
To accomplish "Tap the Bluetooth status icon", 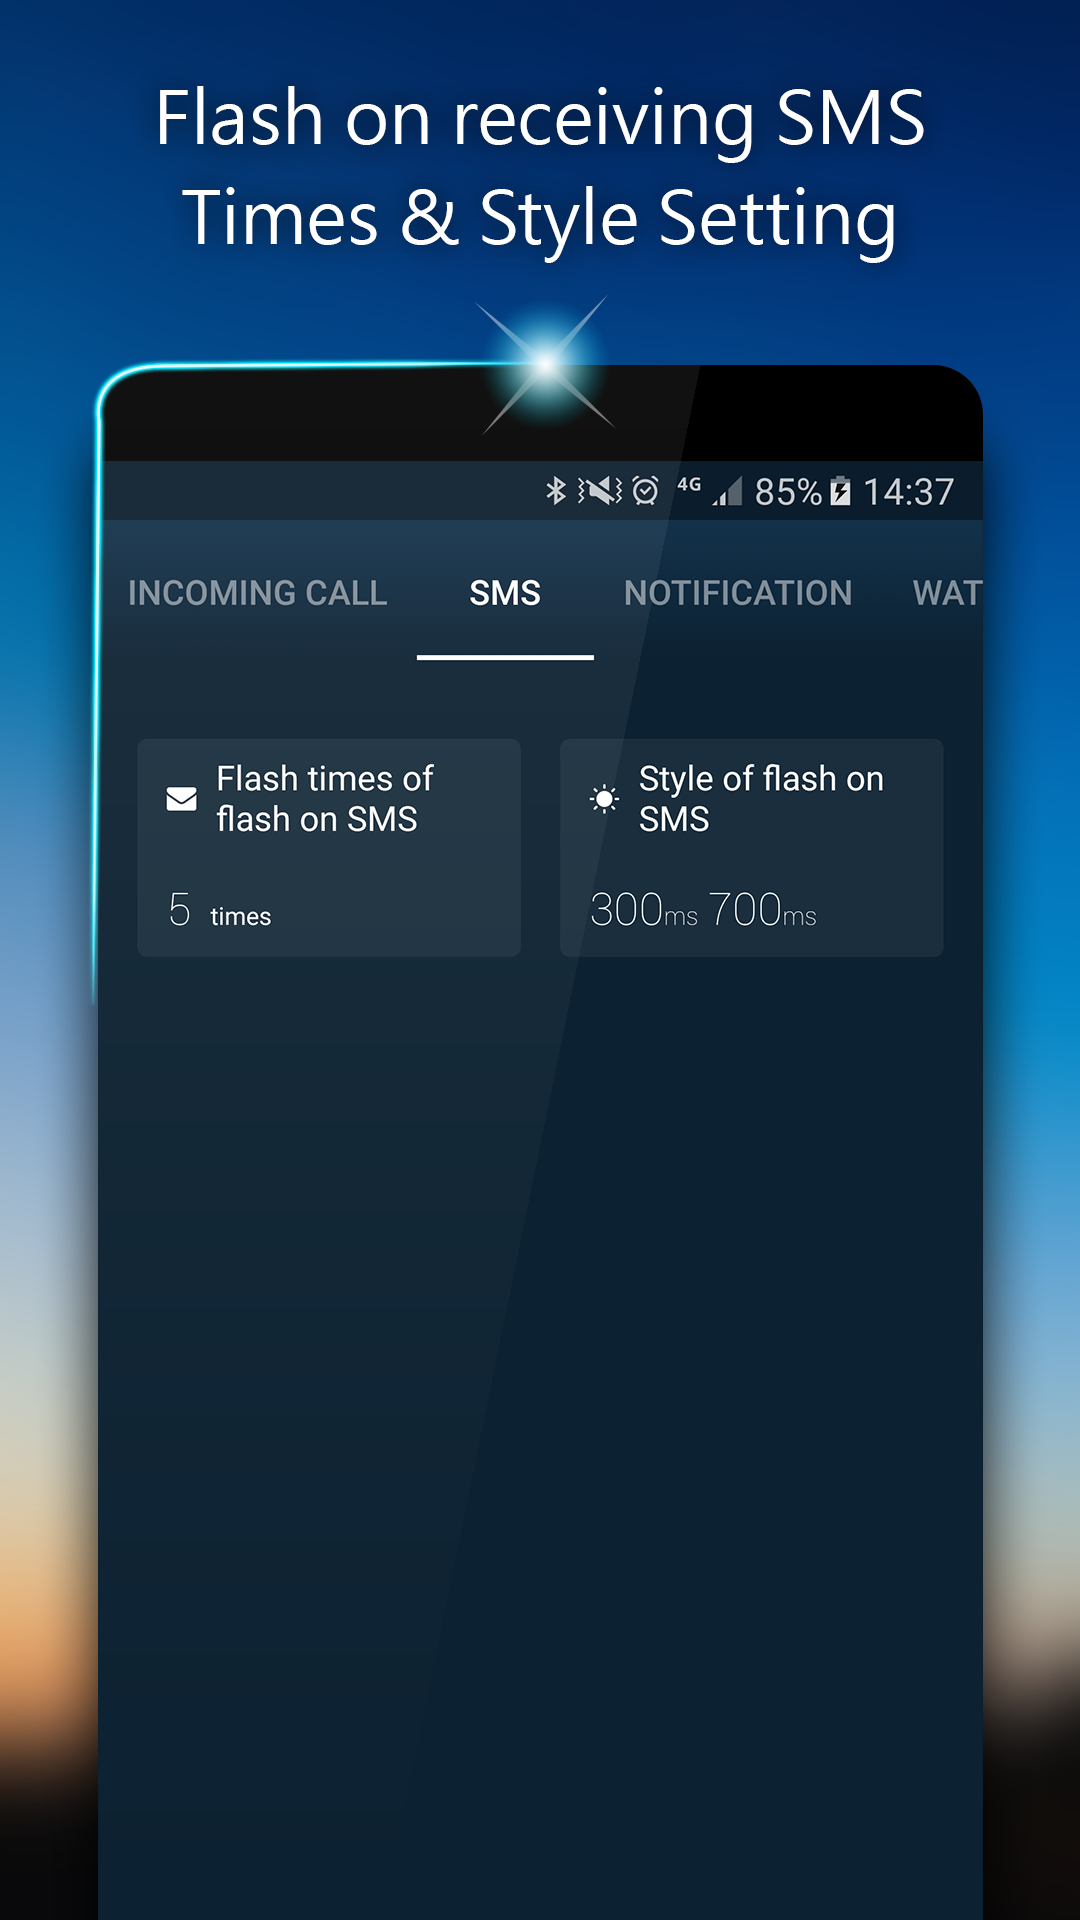I will coord(556,491).
